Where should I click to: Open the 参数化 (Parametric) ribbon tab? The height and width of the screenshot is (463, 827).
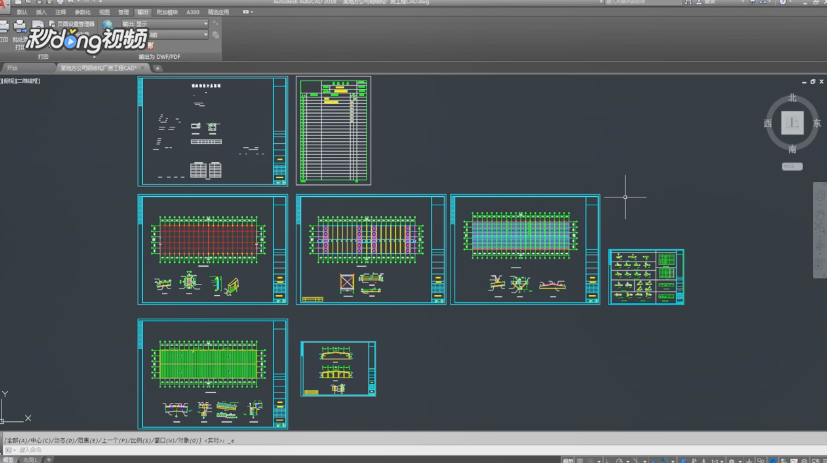click(x=82, y=12)
